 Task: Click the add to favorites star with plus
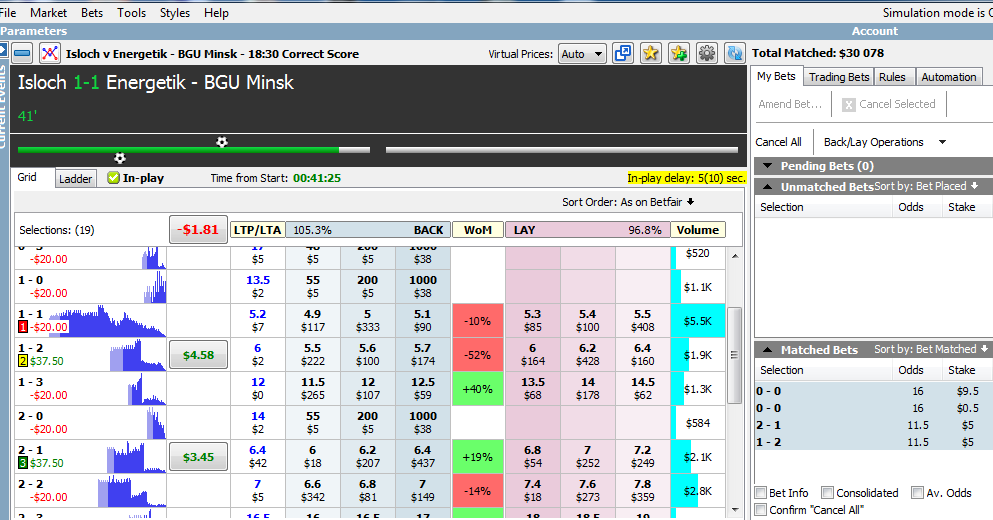678,54
